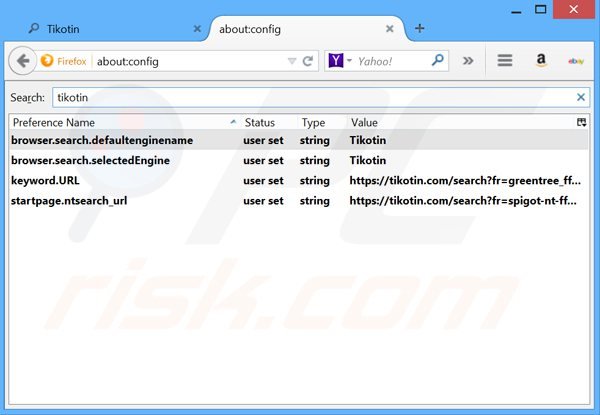600x415 pixels.
Task: Select browser.search.defaultenginename preference row
Action: click(x=298, y=140)
